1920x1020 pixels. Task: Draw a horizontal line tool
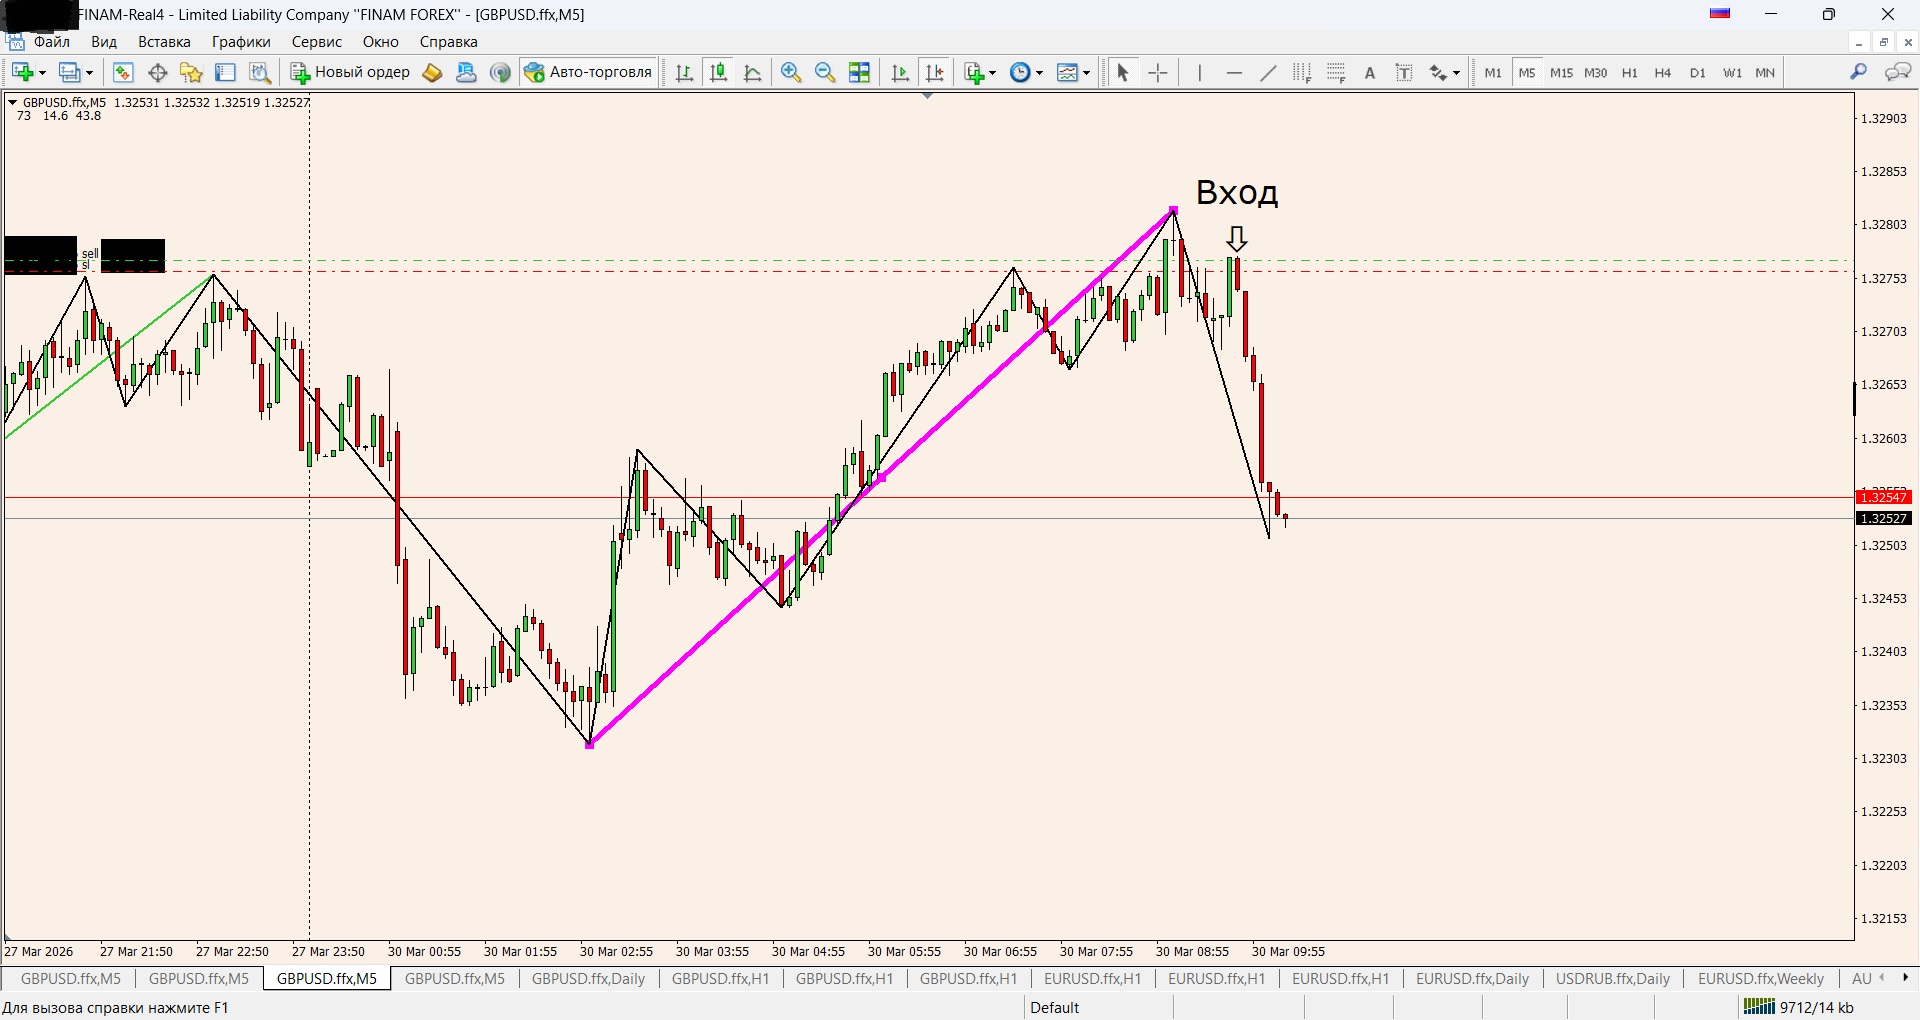pyautogui.click(x=1234, y=73)
